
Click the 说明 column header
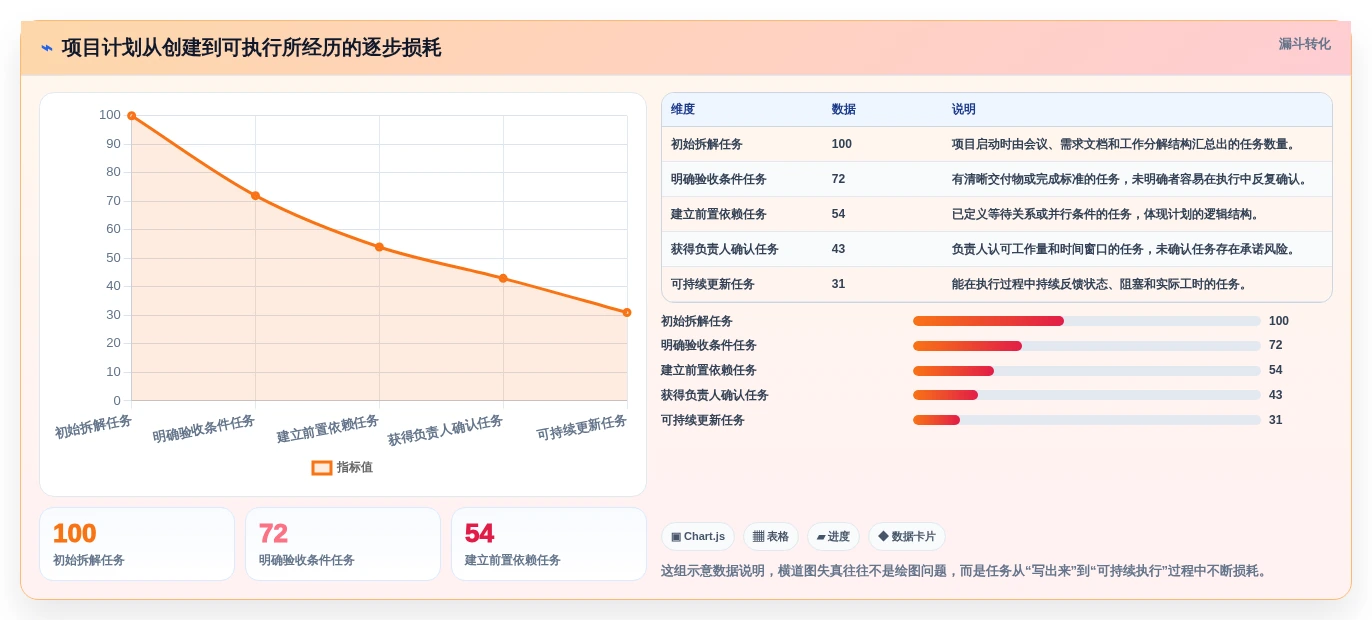[x=964, y=109]
